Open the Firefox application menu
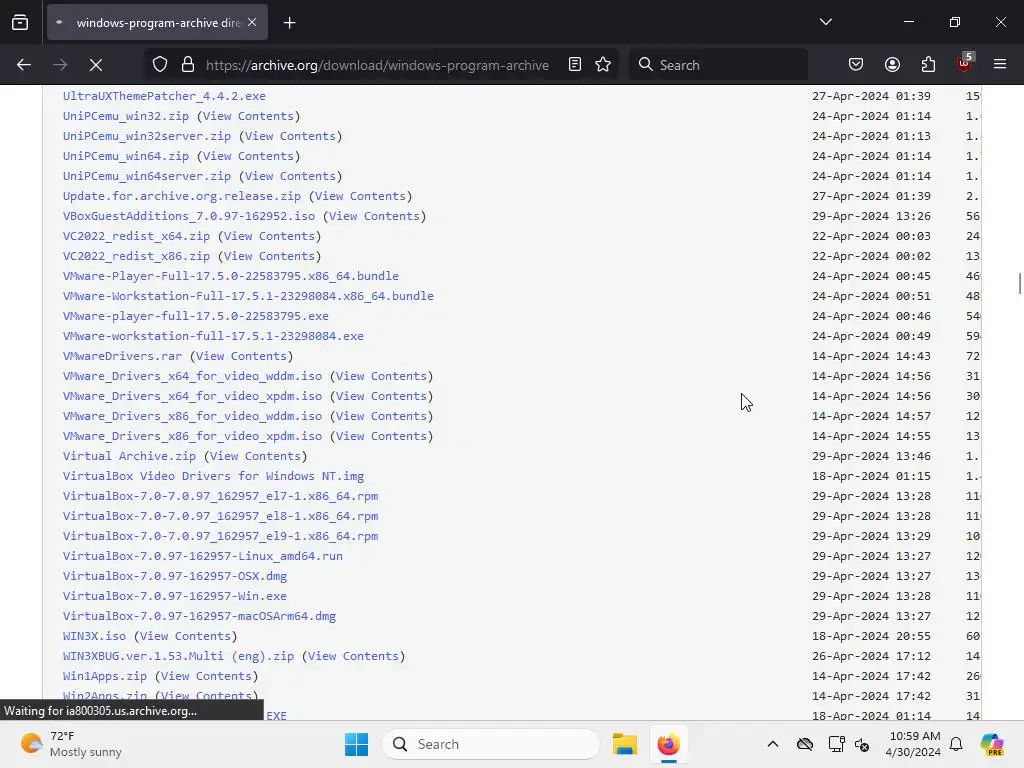The width and height of the screenshot is (1024, 768). pyautogui.click(x=1000, y=65)
